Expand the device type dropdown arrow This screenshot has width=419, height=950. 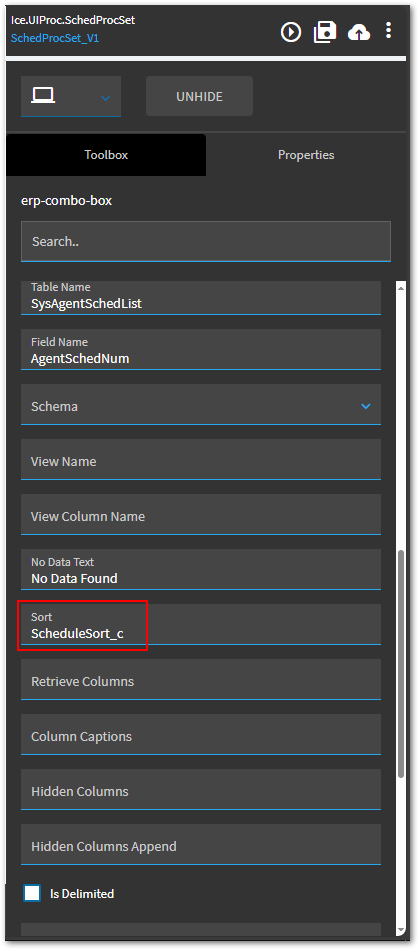[x=105, y=98]
